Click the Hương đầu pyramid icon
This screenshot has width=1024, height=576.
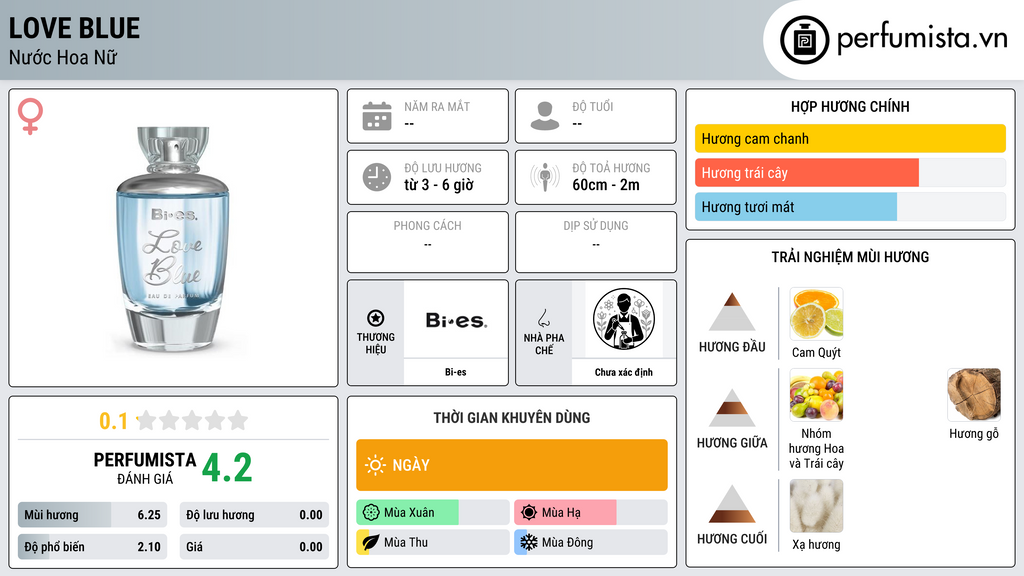click(732, 312)
